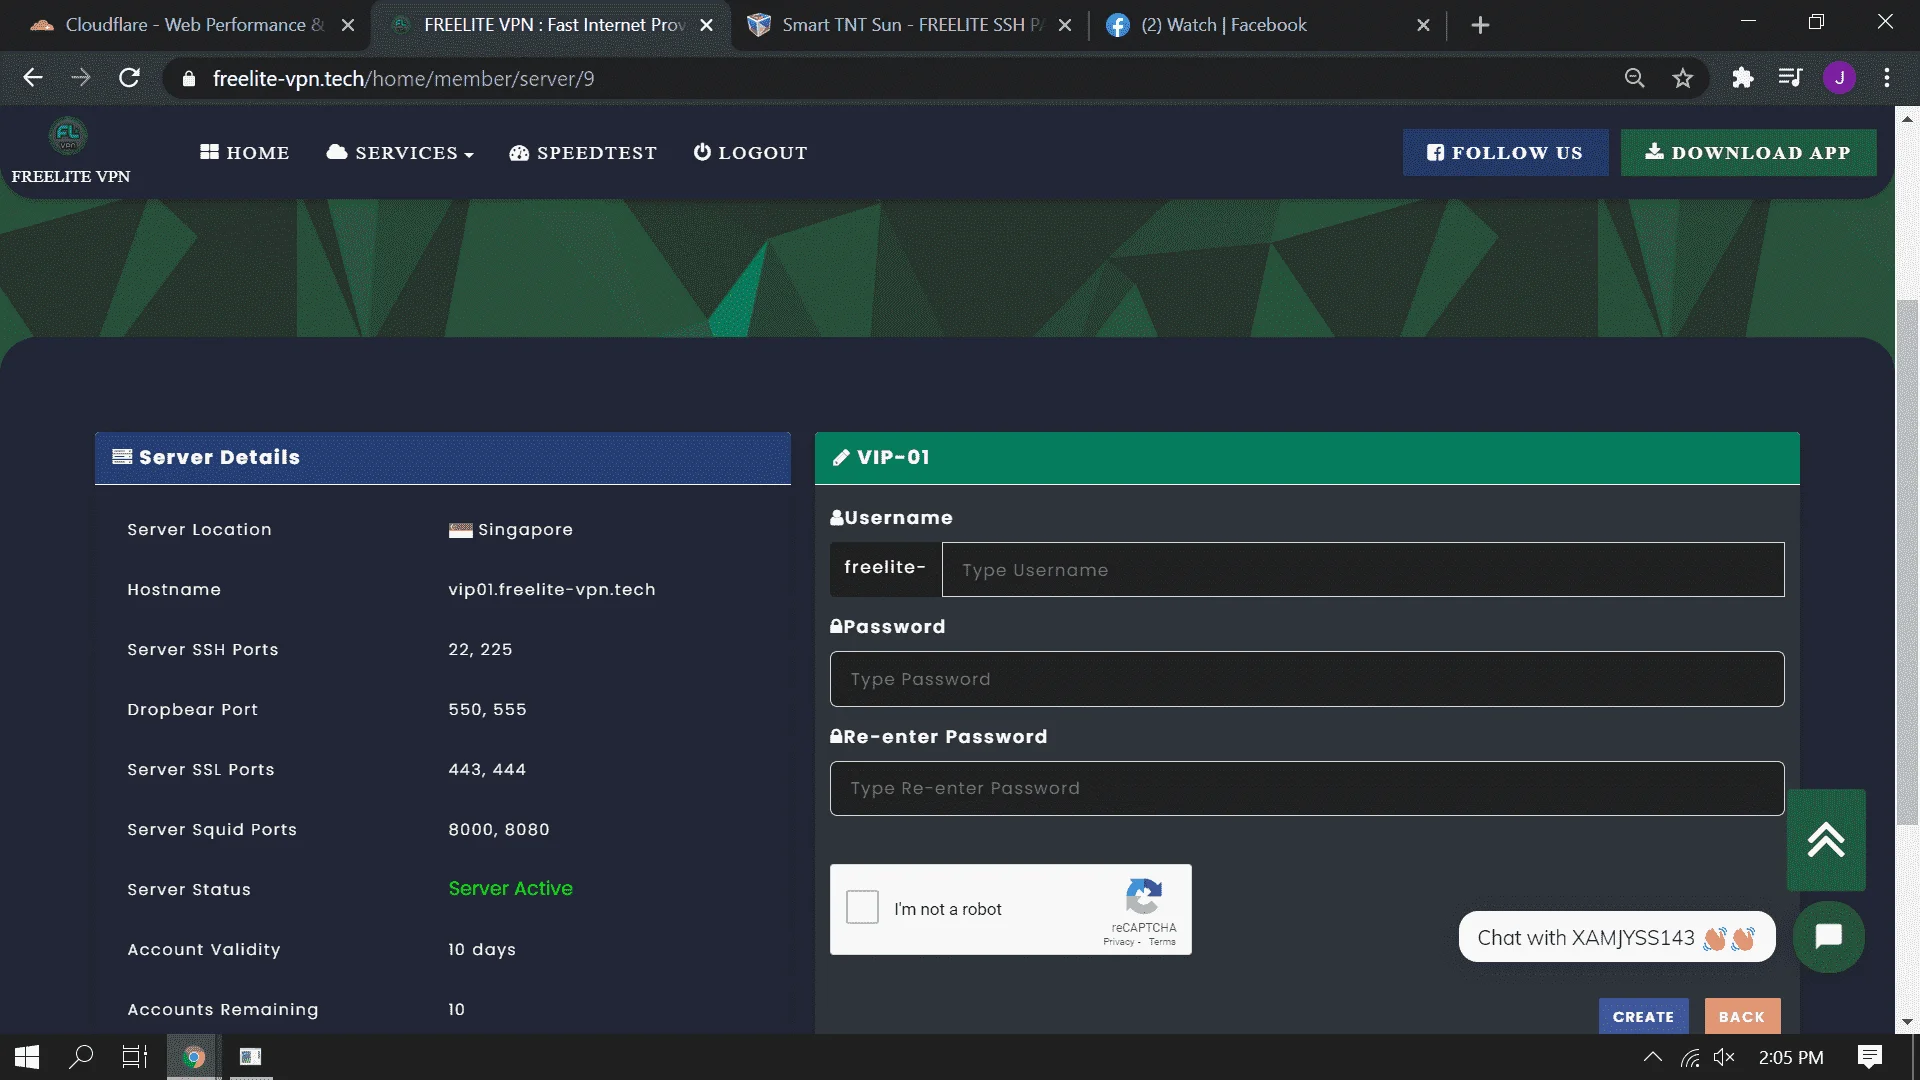Click SSH ports value 22, 225

click(x=480, y=650)
